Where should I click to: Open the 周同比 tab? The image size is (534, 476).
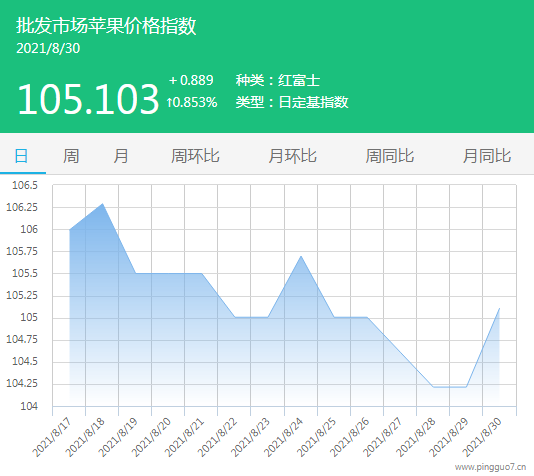390,156
